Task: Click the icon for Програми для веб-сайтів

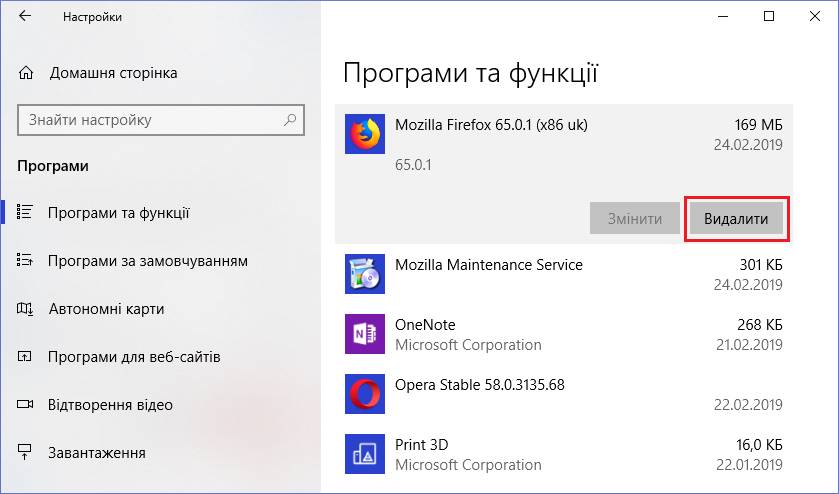Action: point(25,356)
